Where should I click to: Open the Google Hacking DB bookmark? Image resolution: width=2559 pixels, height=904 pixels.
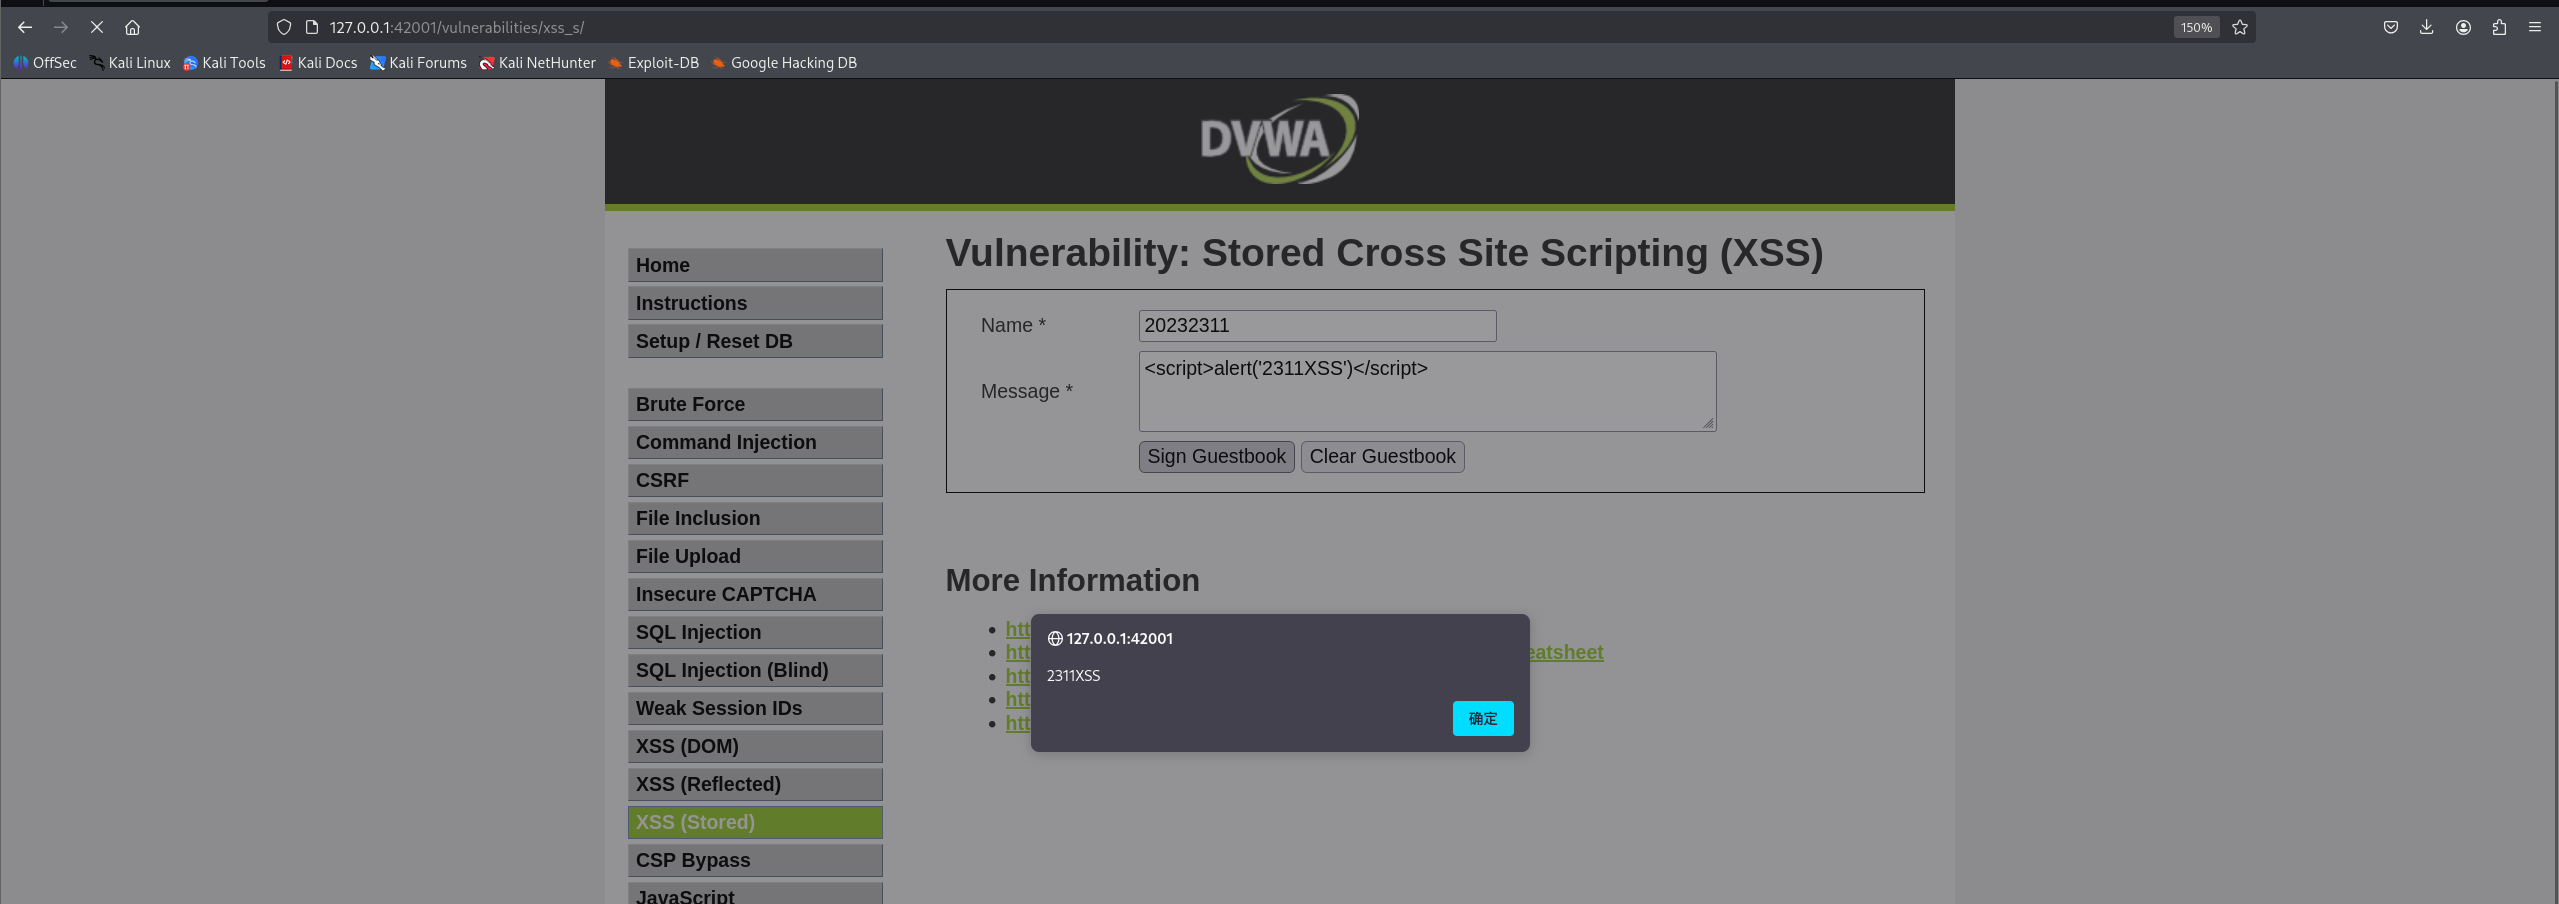[784, 63]
